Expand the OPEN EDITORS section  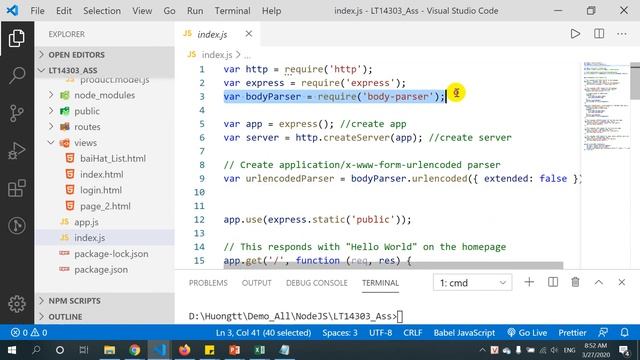(105, 54)
